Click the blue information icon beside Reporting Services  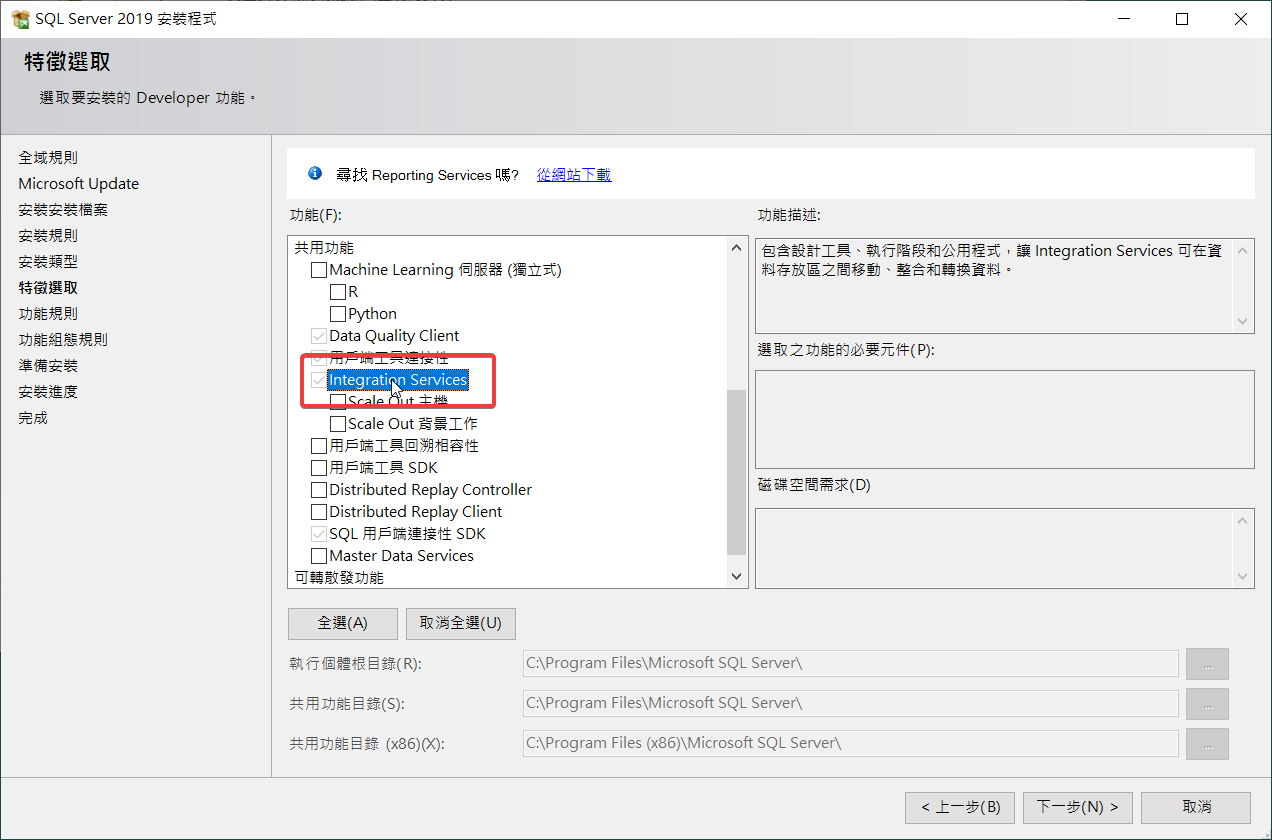click(x=315, y=174)
